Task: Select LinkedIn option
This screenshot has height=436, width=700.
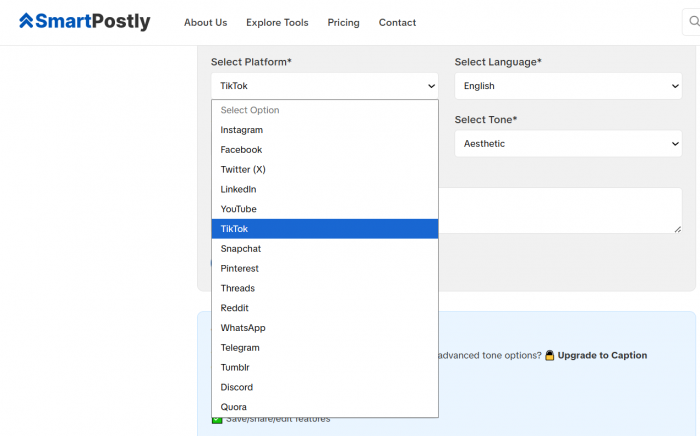Action: coord(325,189)
